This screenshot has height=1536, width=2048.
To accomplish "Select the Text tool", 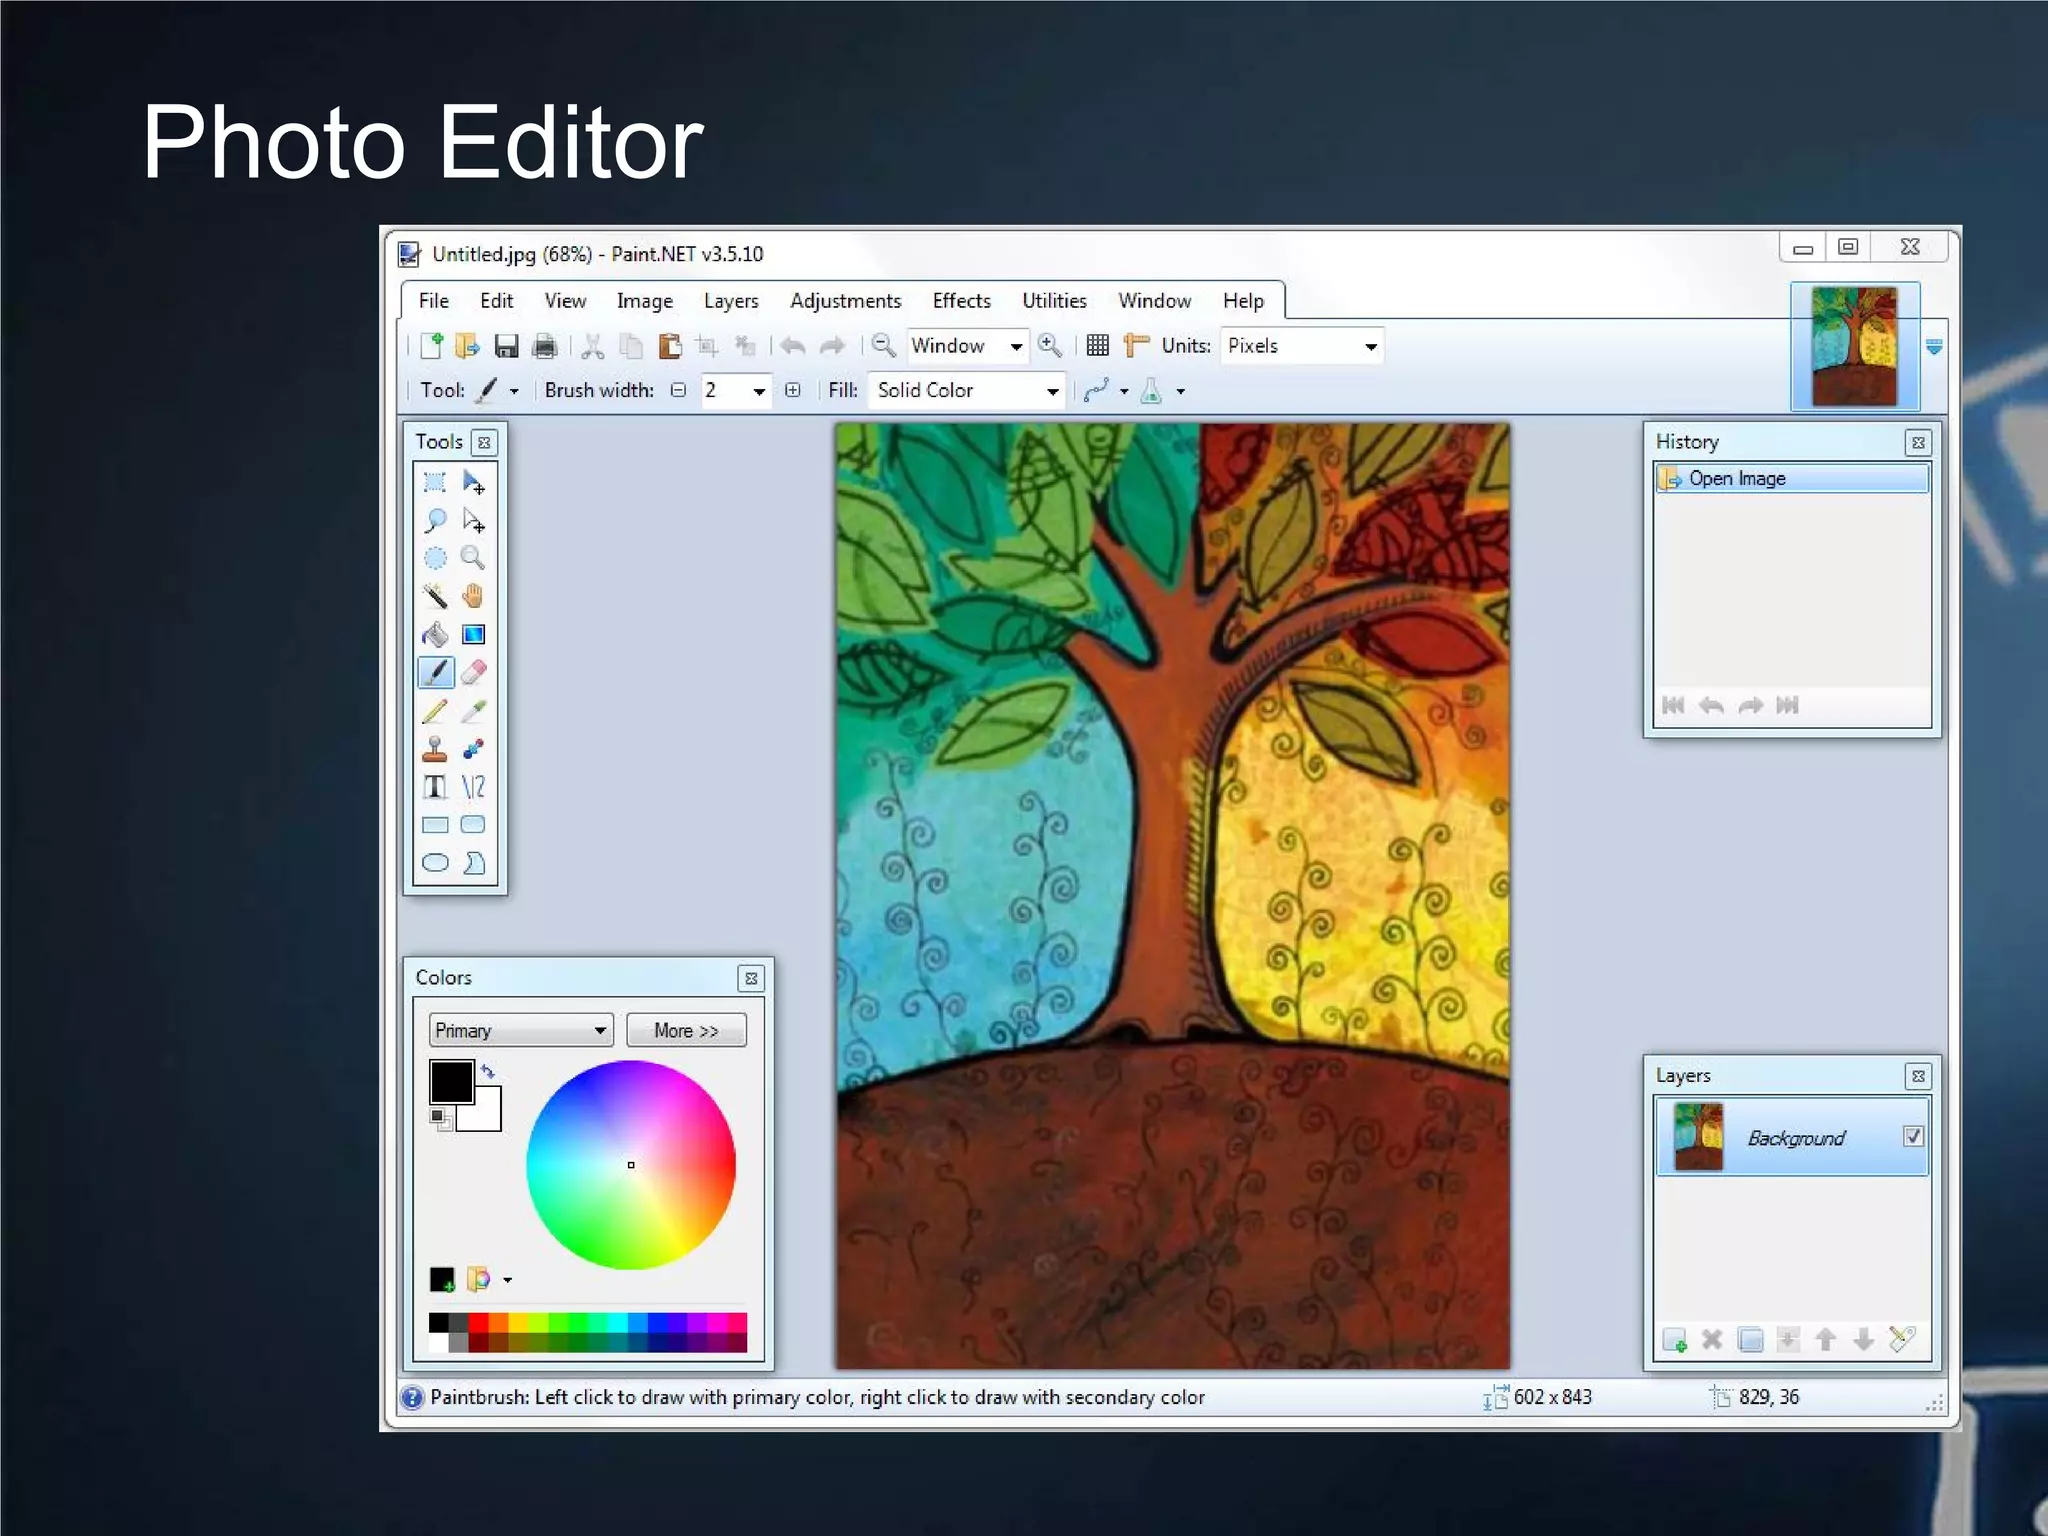I will [x=435, y=787].
